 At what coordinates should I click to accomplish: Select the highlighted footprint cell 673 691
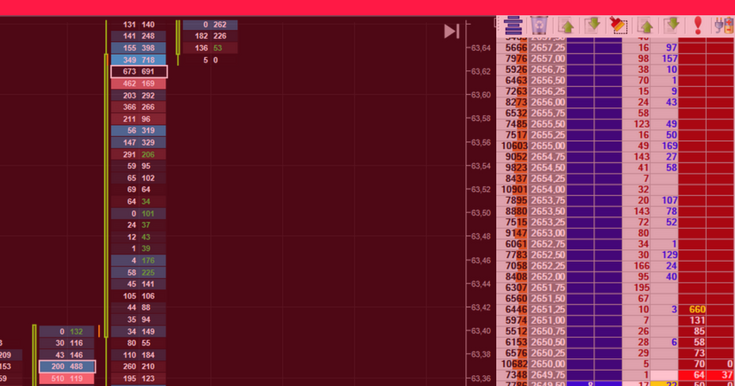point(139,72)
